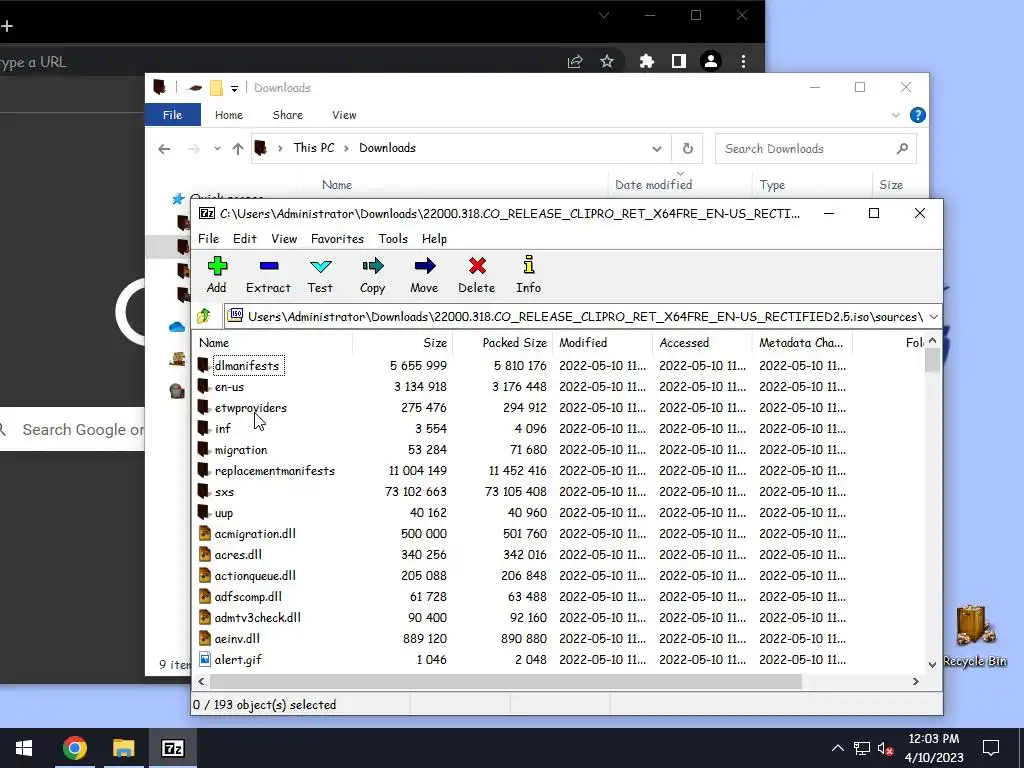Open File Explorer from the taskbar
1024x768 pixels.
pyautogui.click(x=123, y=748)
